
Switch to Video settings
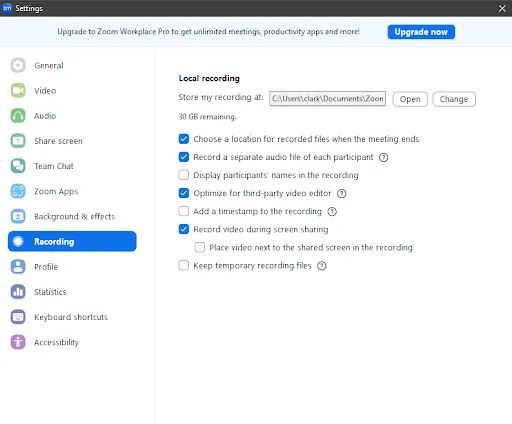click(x=72, y=90)
